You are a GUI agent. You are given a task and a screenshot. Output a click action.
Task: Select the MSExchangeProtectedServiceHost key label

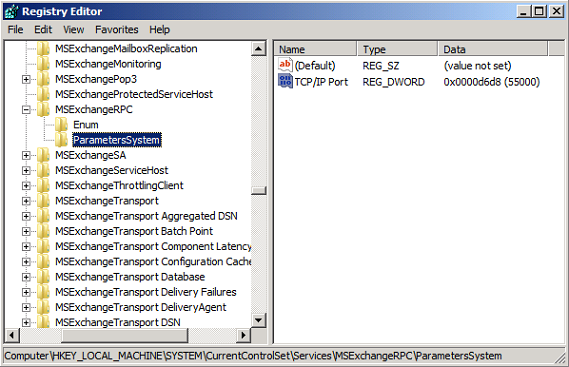134,94
